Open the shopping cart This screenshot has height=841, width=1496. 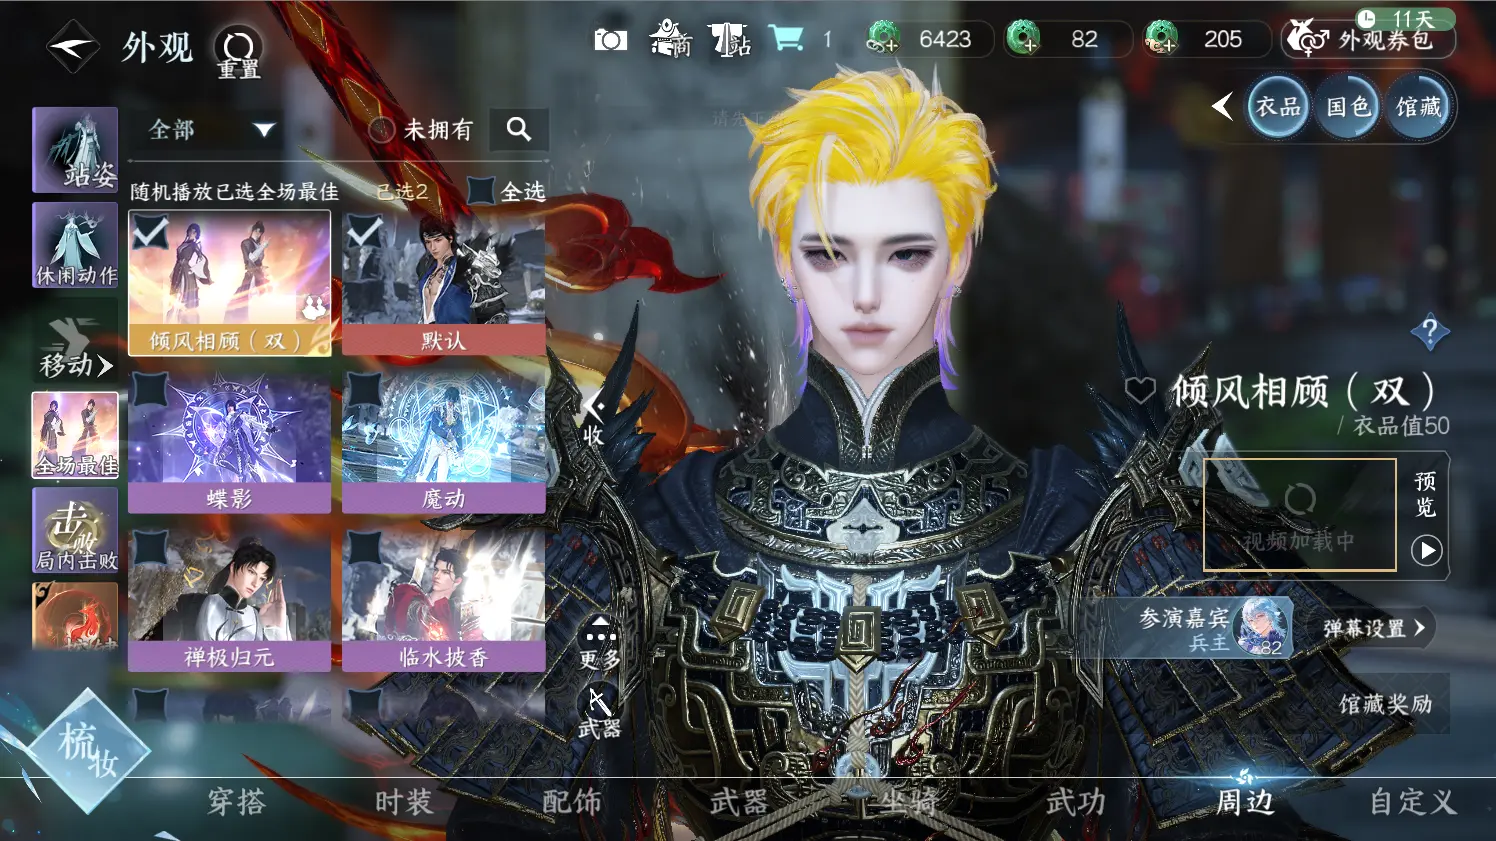point(787,39)
